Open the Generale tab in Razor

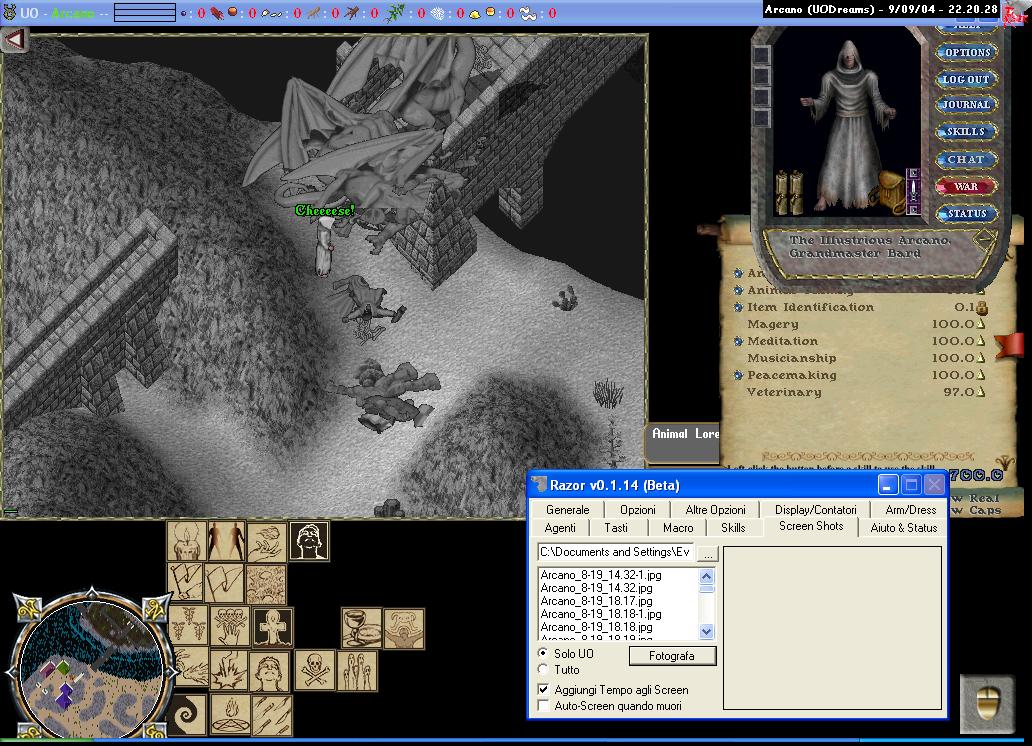(x=567, y=510)
